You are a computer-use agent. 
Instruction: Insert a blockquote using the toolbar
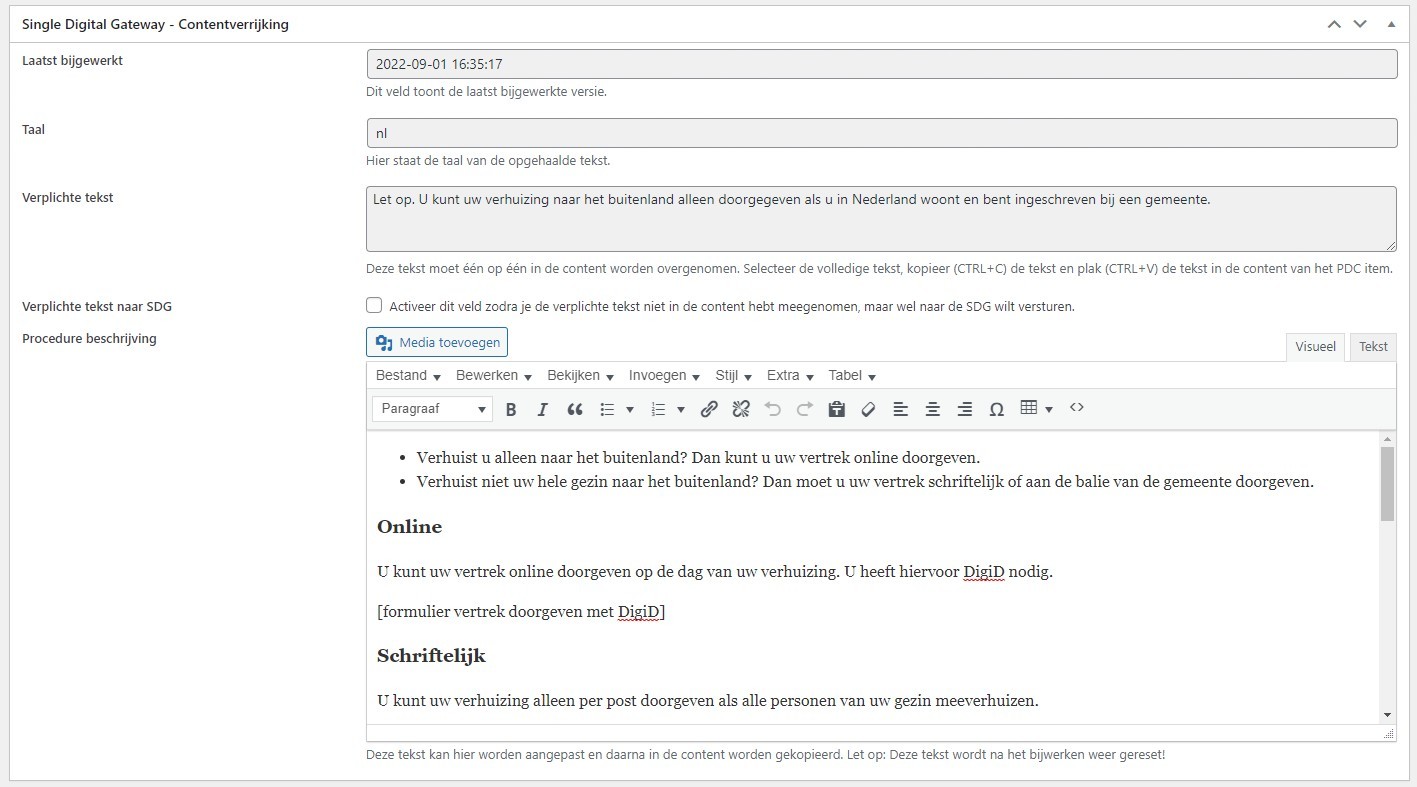[x=575, y=408]
